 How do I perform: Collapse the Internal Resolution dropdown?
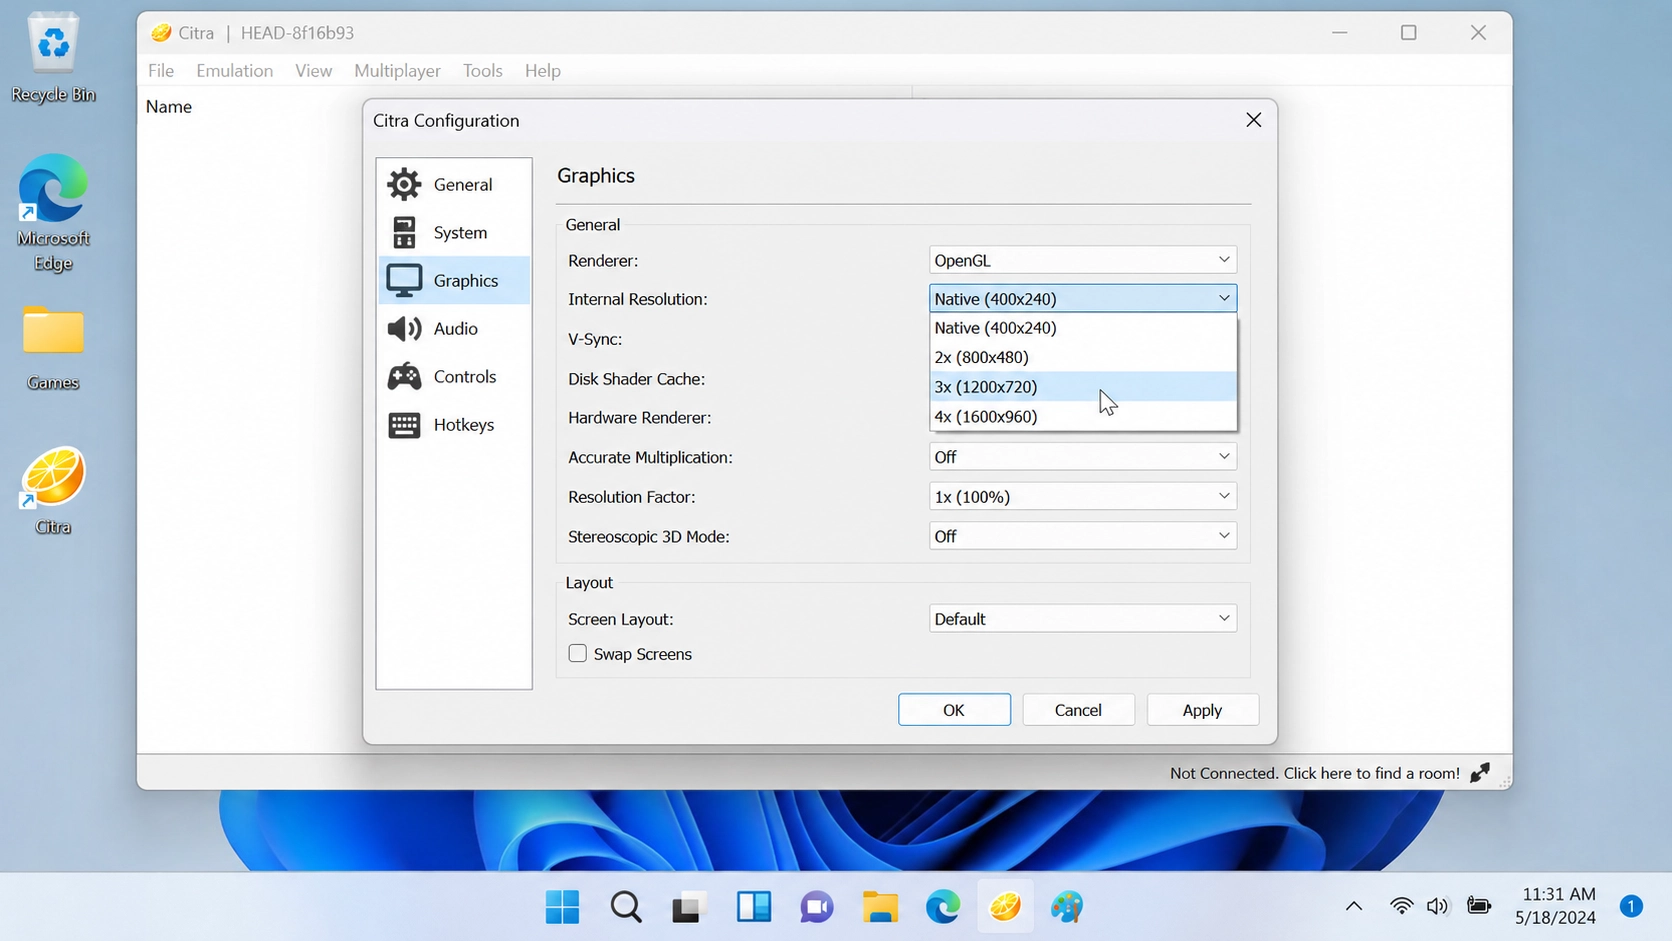(1082, 298)
